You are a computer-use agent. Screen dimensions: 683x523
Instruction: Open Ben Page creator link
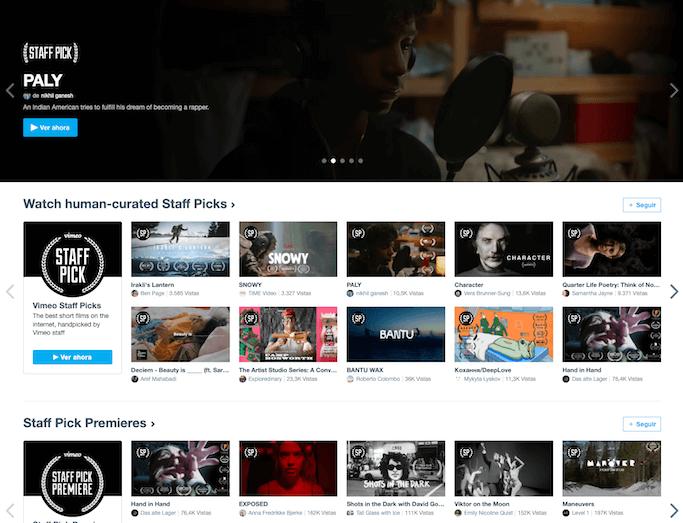tap(152, 294)
